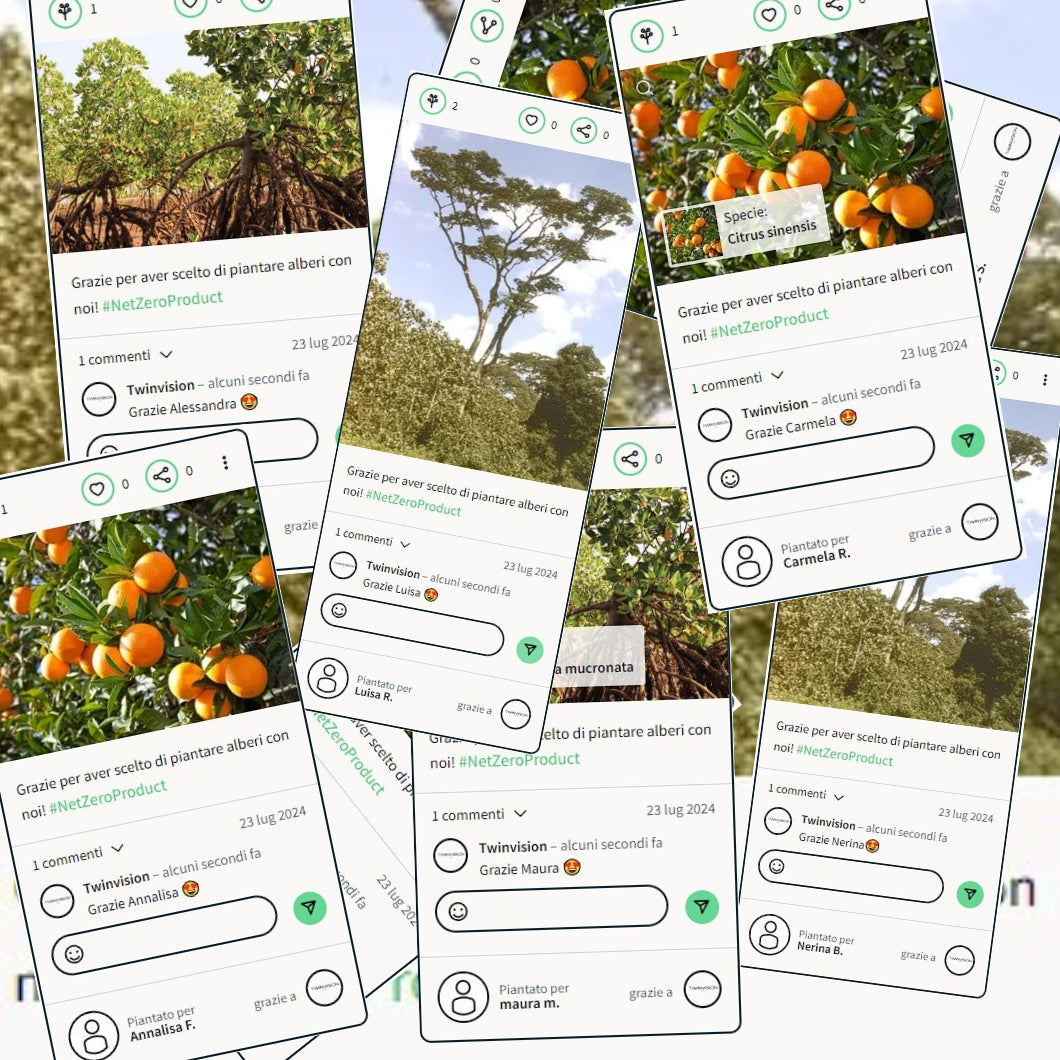Image resolution: width=1060 pixels, height=1060 pixels.
Task: Toggle the heart like on Carmela's card
Action: 769,14
